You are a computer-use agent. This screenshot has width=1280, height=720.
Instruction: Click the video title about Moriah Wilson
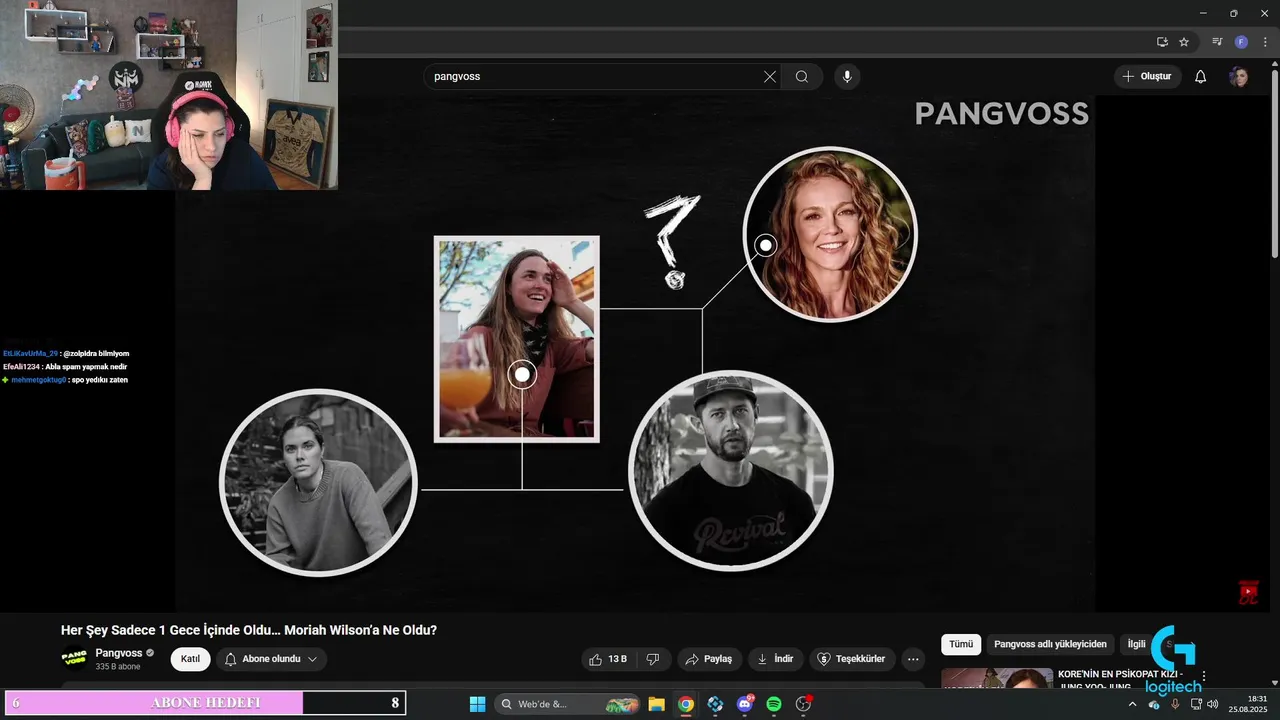(249, 630)
